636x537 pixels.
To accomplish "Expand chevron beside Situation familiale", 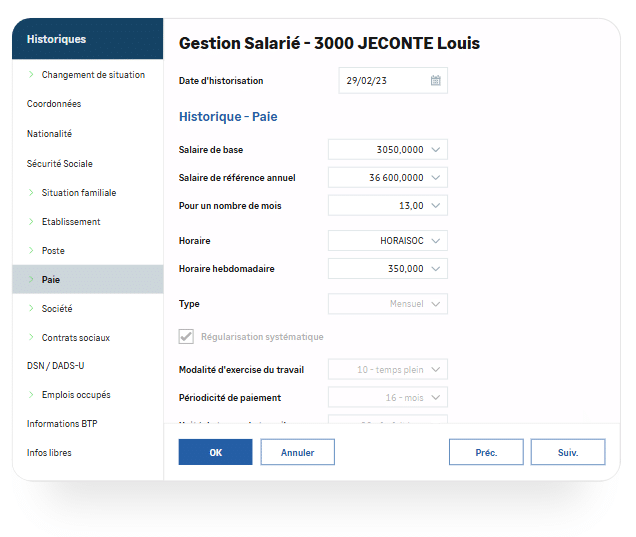I will (x=31, y=192).
